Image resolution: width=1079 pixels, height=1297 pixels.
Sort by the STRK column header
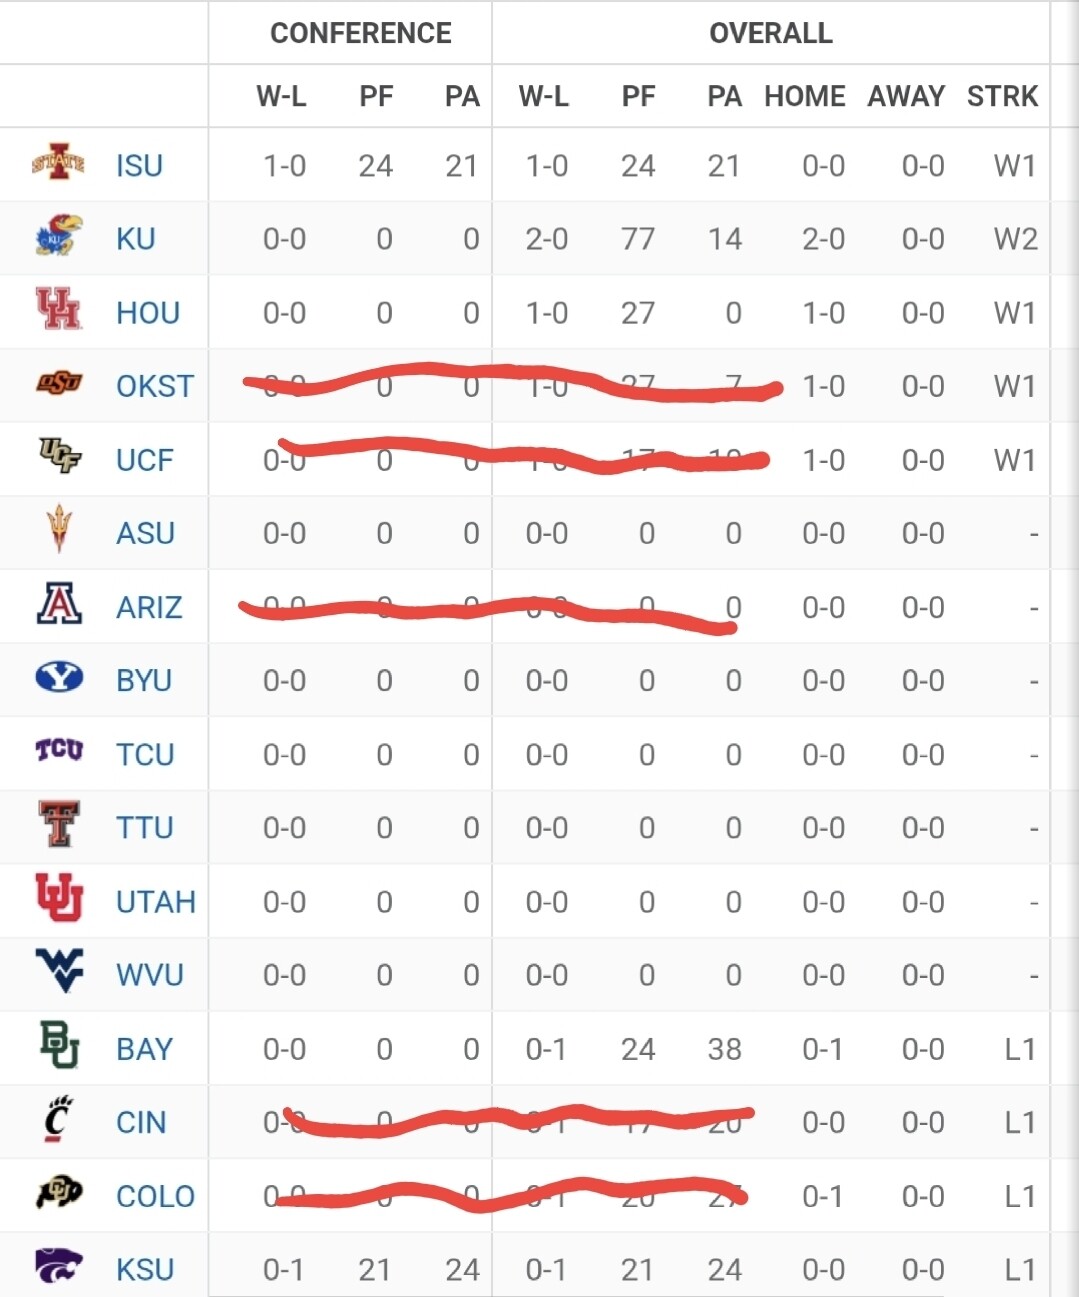click(x=1002, y=96)
